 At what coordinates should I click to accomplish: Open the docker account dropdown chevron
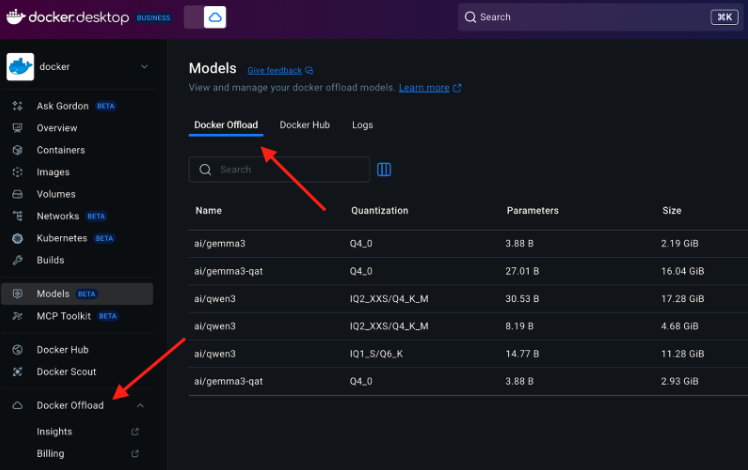pos(144,67)
